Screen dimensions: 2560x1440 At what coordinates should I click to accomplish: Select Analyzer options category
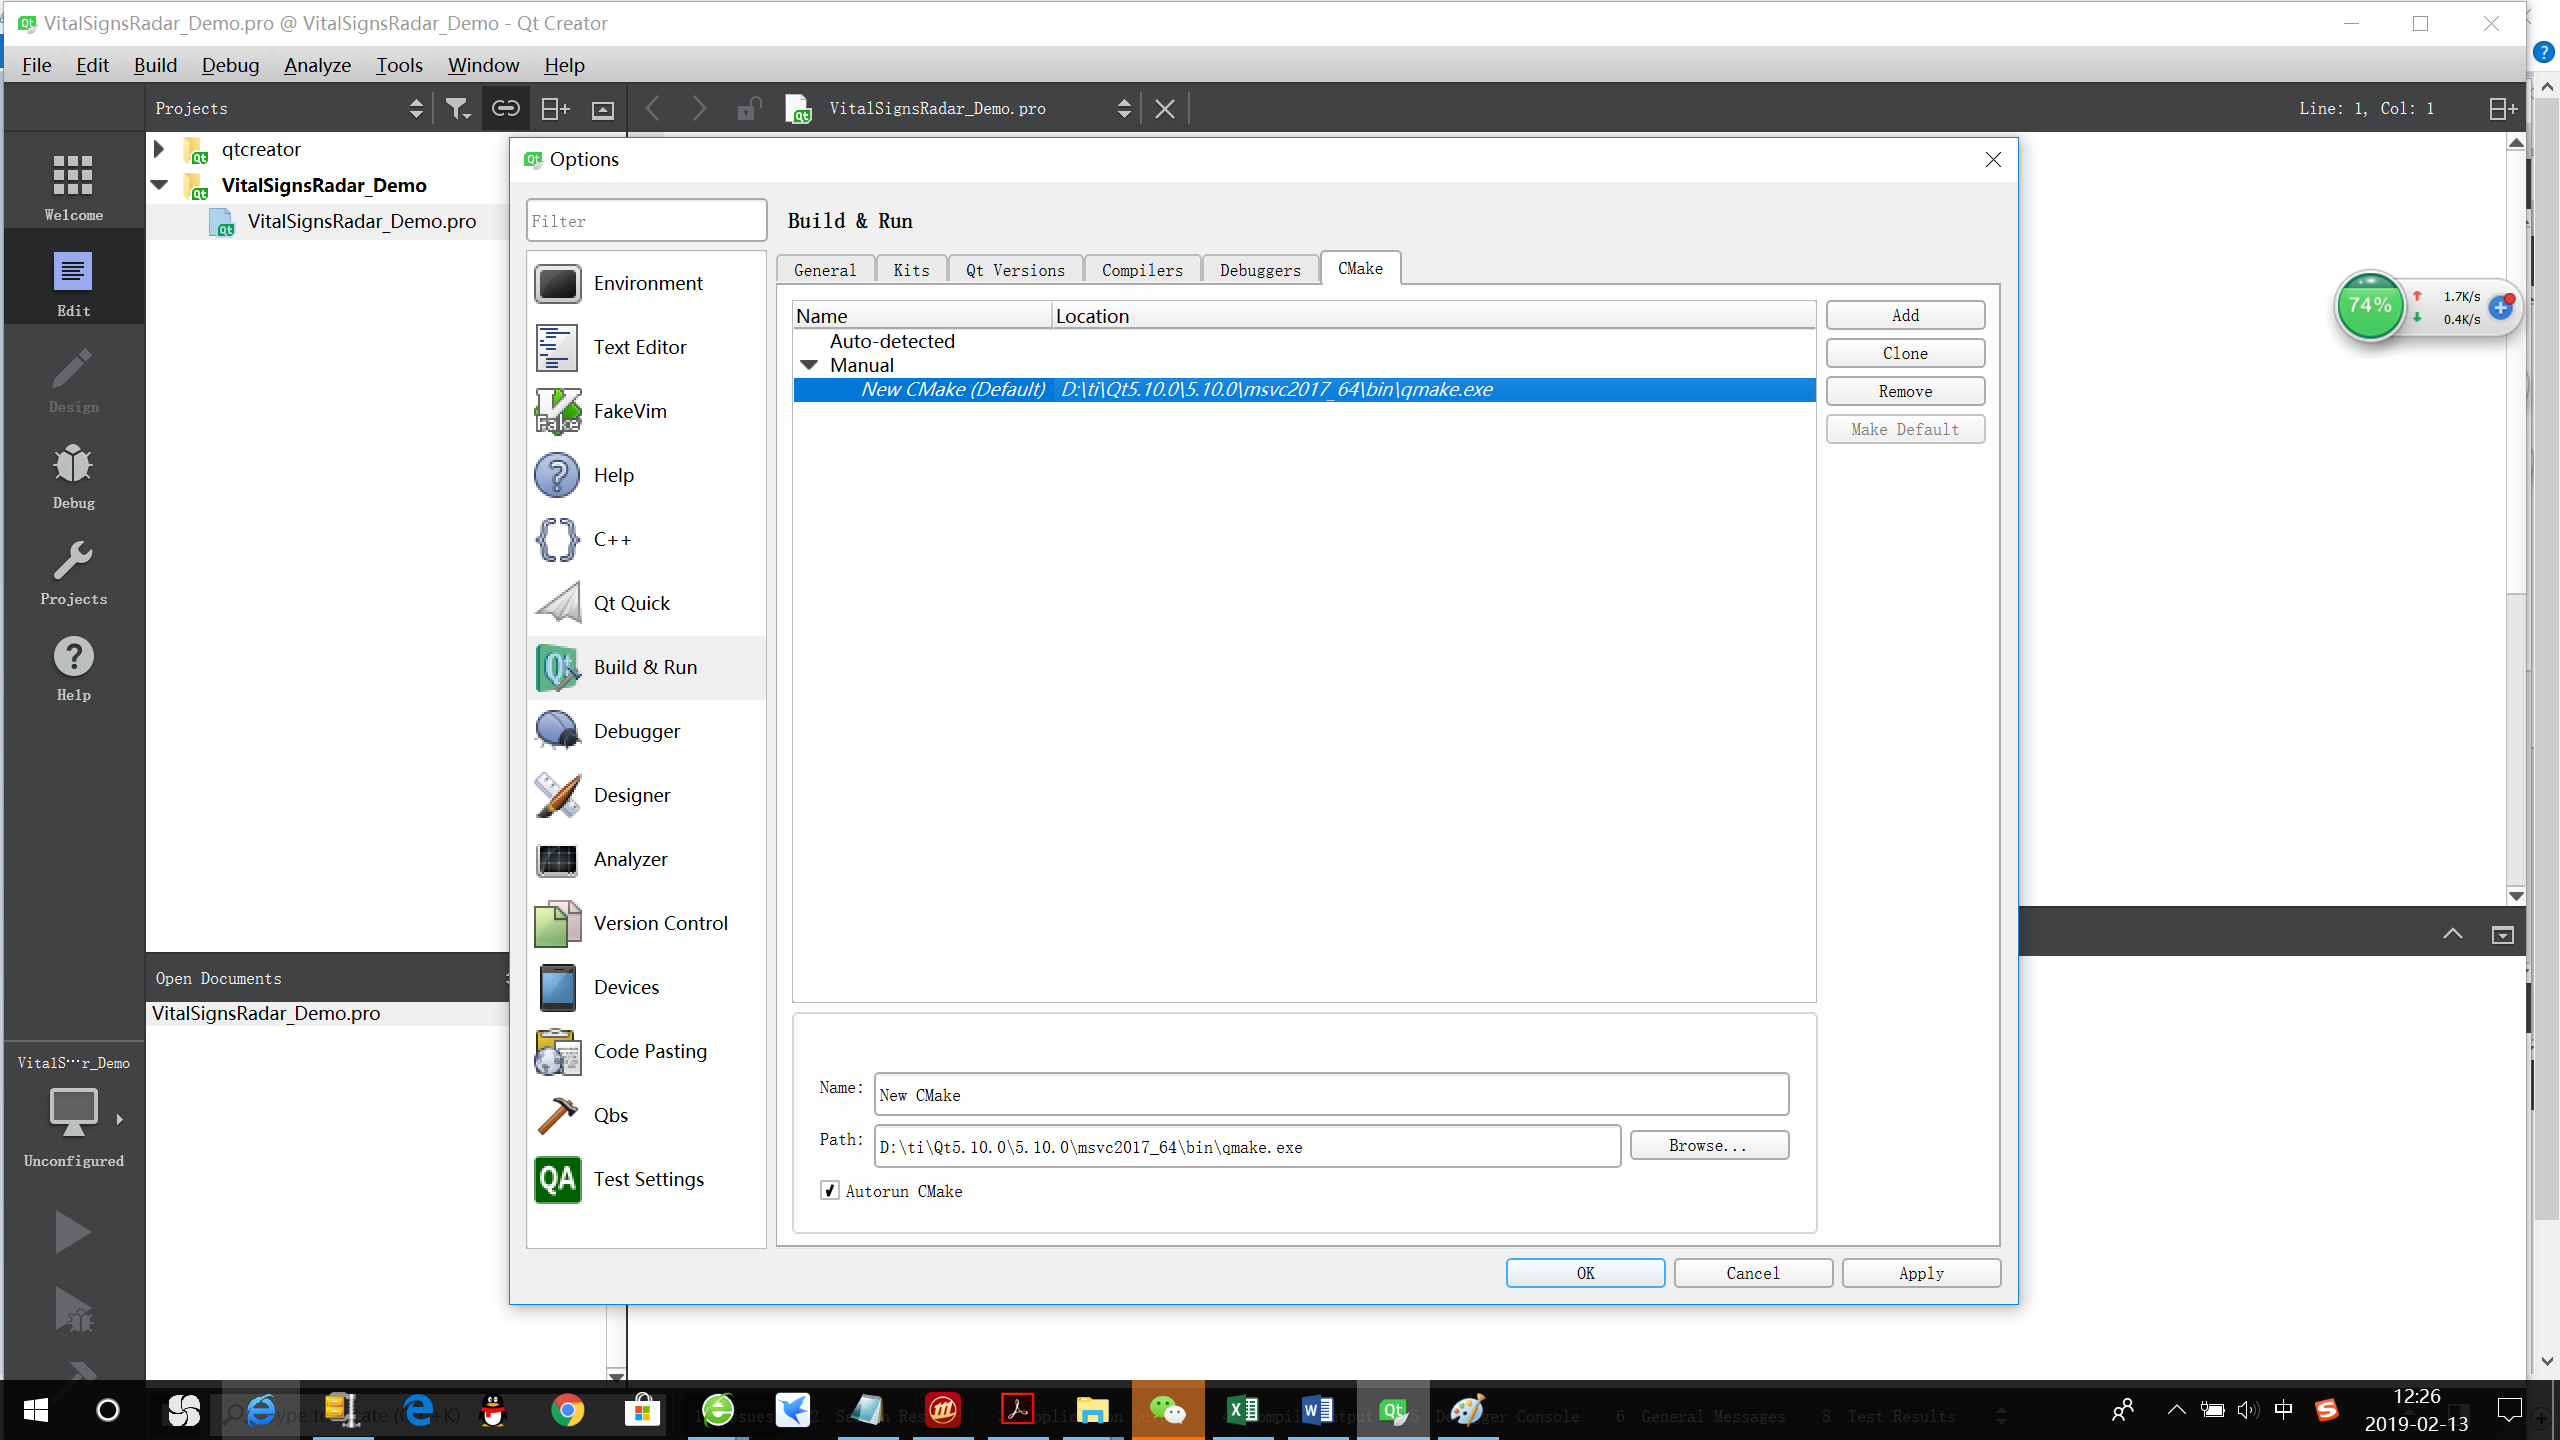[646, 859]
